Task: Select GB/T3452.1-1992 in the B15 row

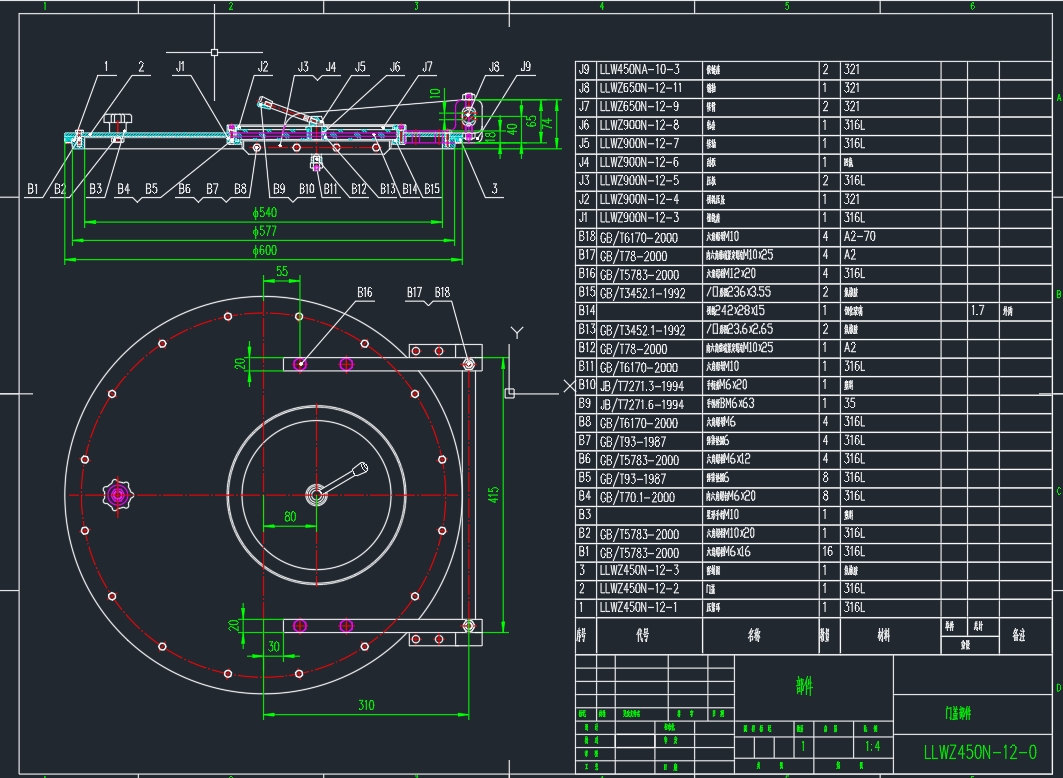Action: [643, 293]
